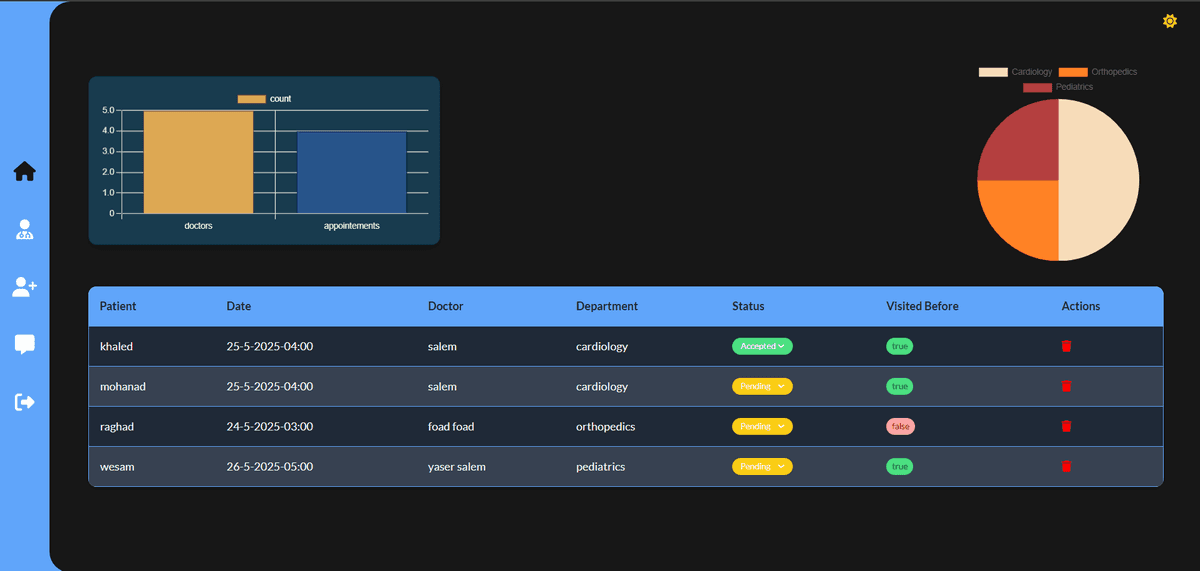Expand mohanad's Pending status dropdown

tap(762, 386)
